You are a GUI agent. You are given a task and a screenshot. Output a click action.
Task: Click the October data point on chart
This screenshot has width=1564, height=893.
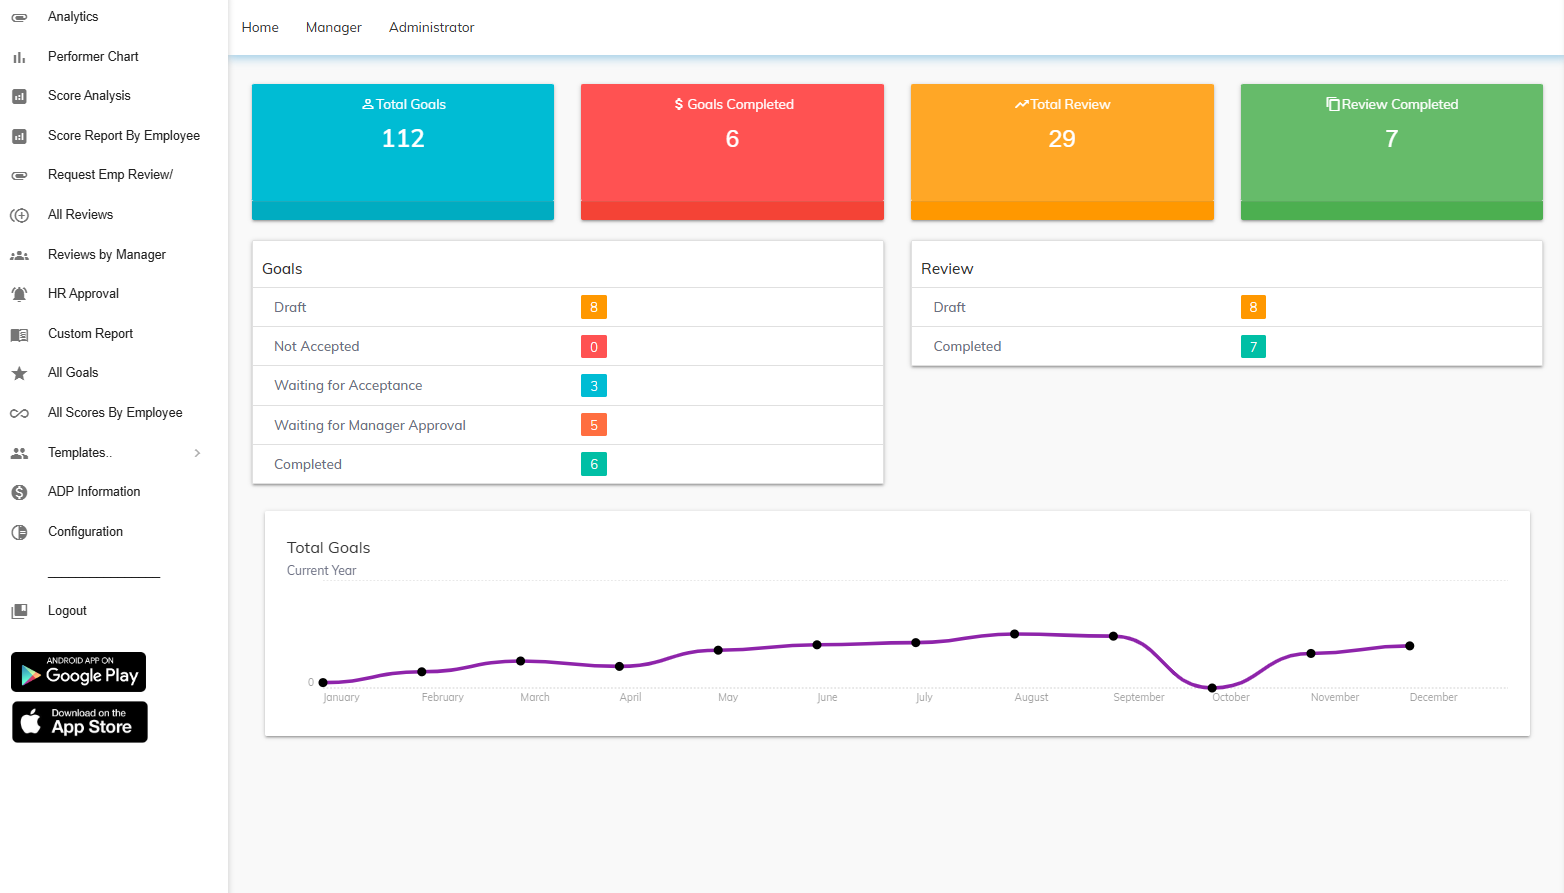click(1212, 688)
